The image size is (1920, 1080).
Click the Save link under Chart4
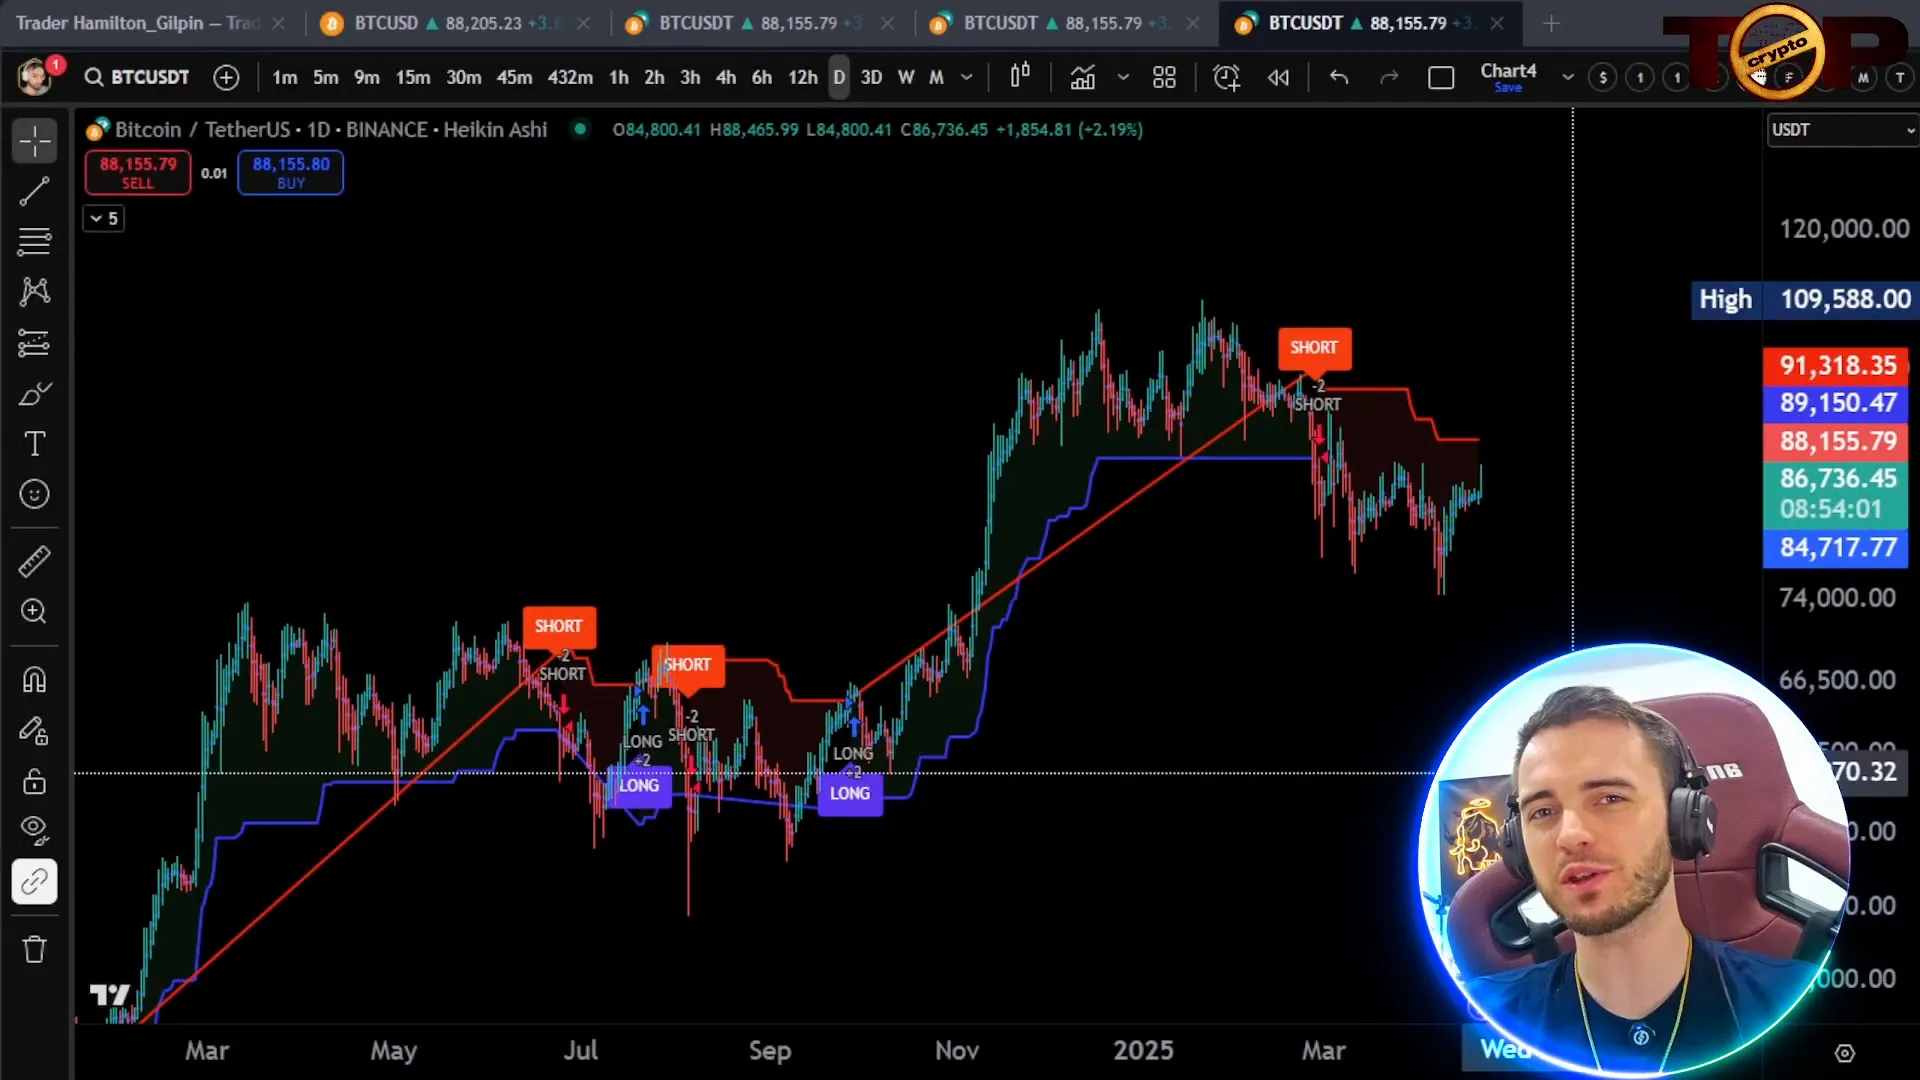[x=1508, y=88]
